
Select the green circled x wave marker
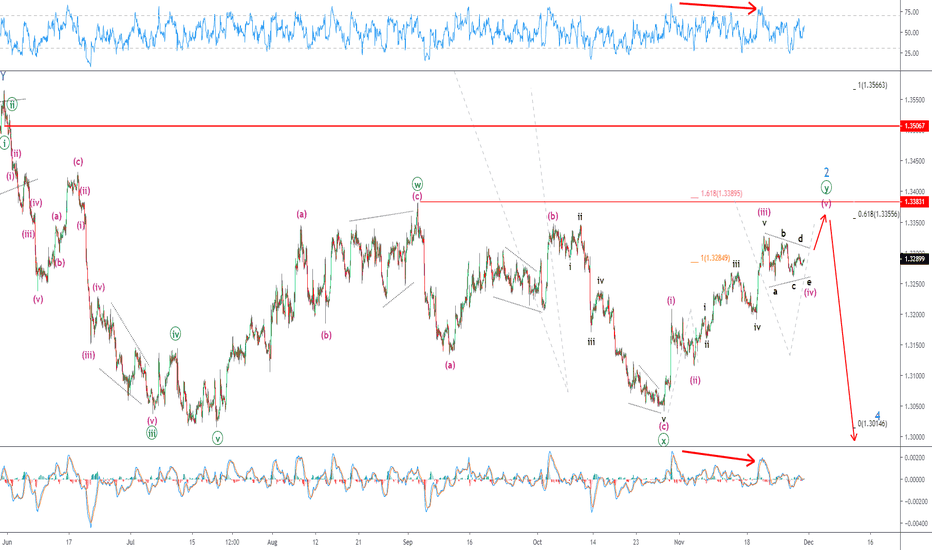click(x=663, y=439)
